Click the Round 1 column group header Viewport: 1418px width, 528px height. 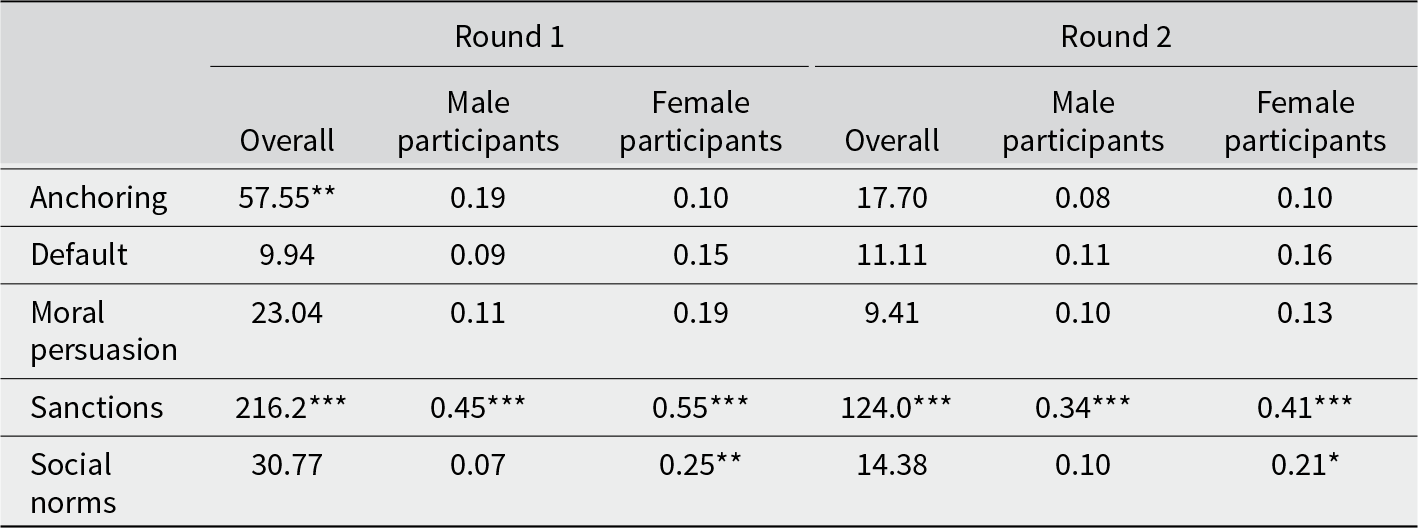[509, 37]
